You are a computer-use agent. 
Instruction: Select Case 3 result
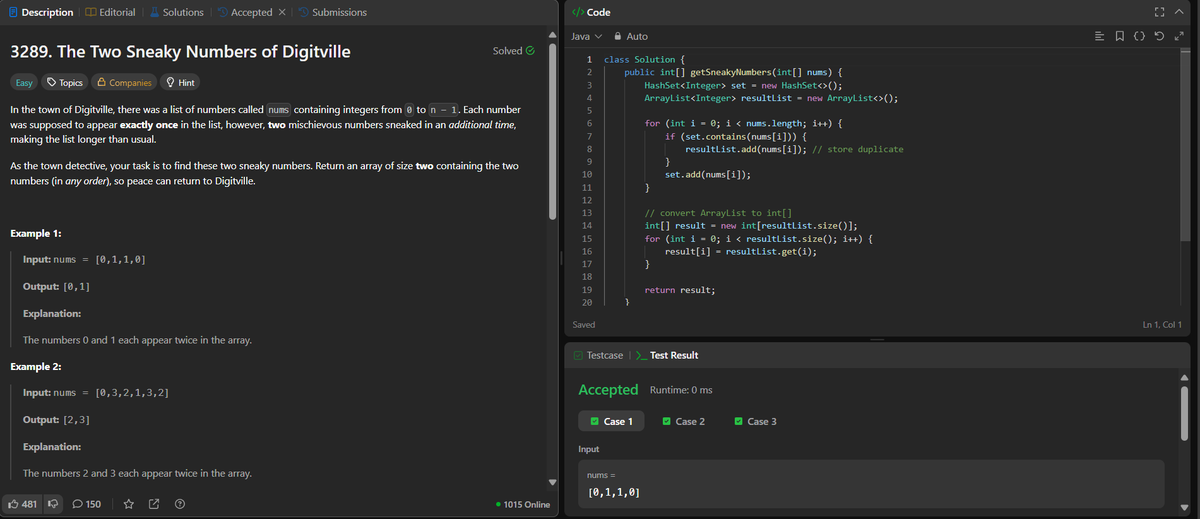pyautogui.click(x=756, y=421)
